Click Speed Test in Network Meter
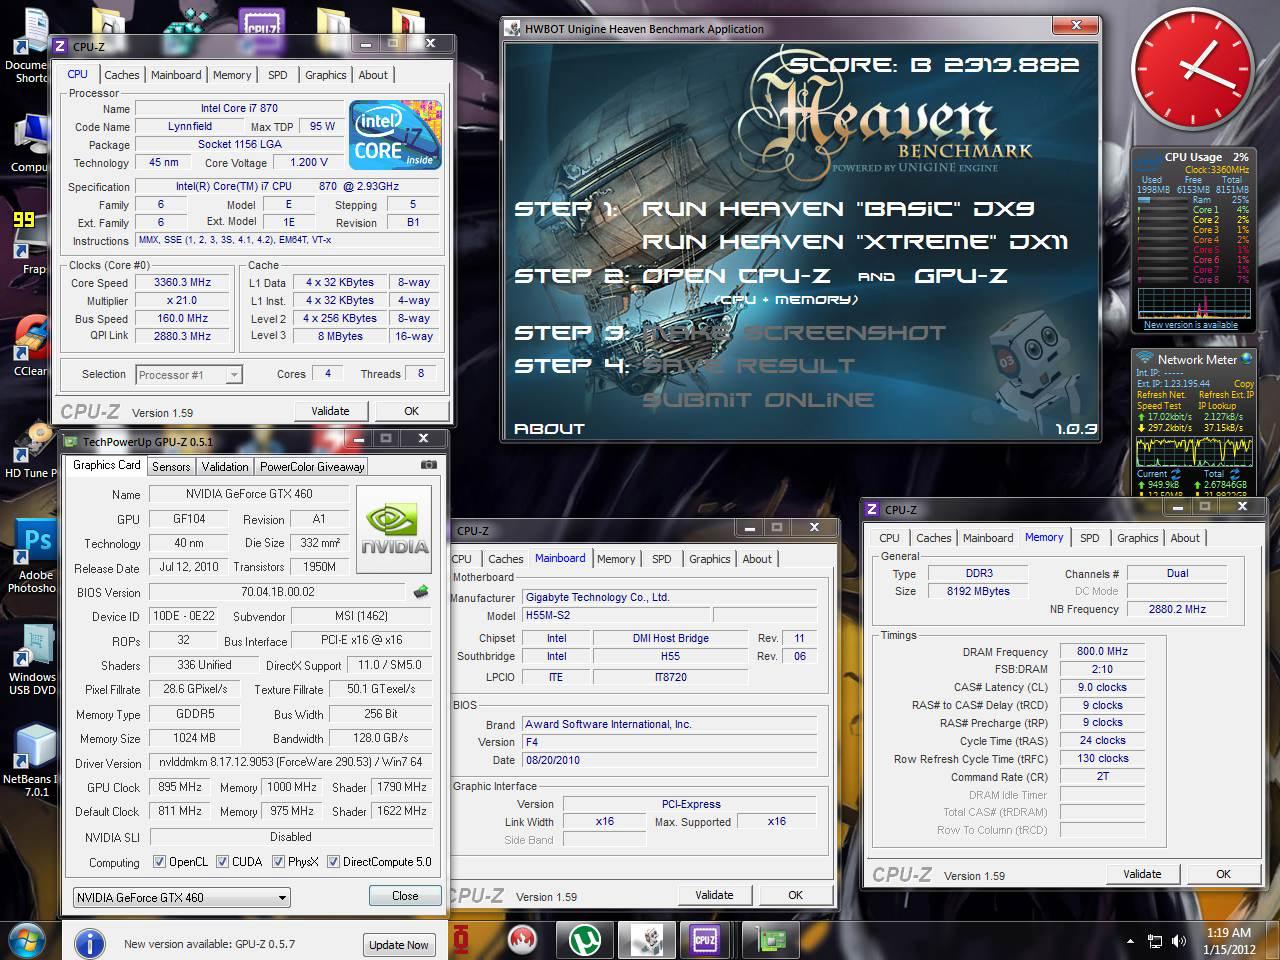 point(1159,406)
